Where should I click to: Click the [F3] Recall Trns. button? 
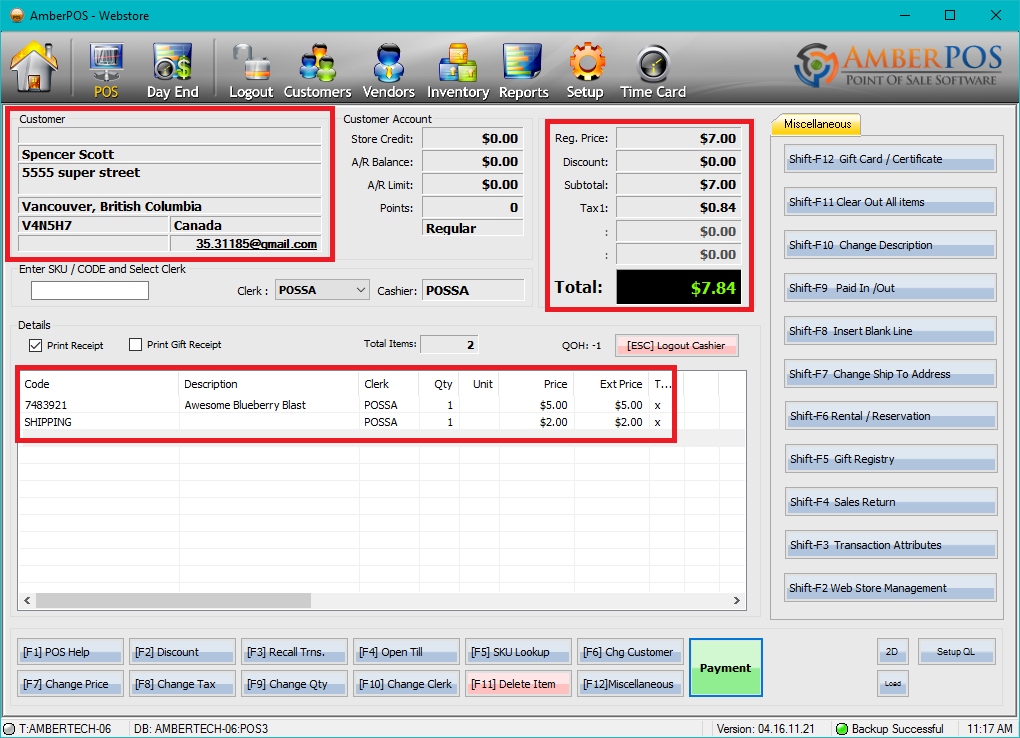[294, 651]
